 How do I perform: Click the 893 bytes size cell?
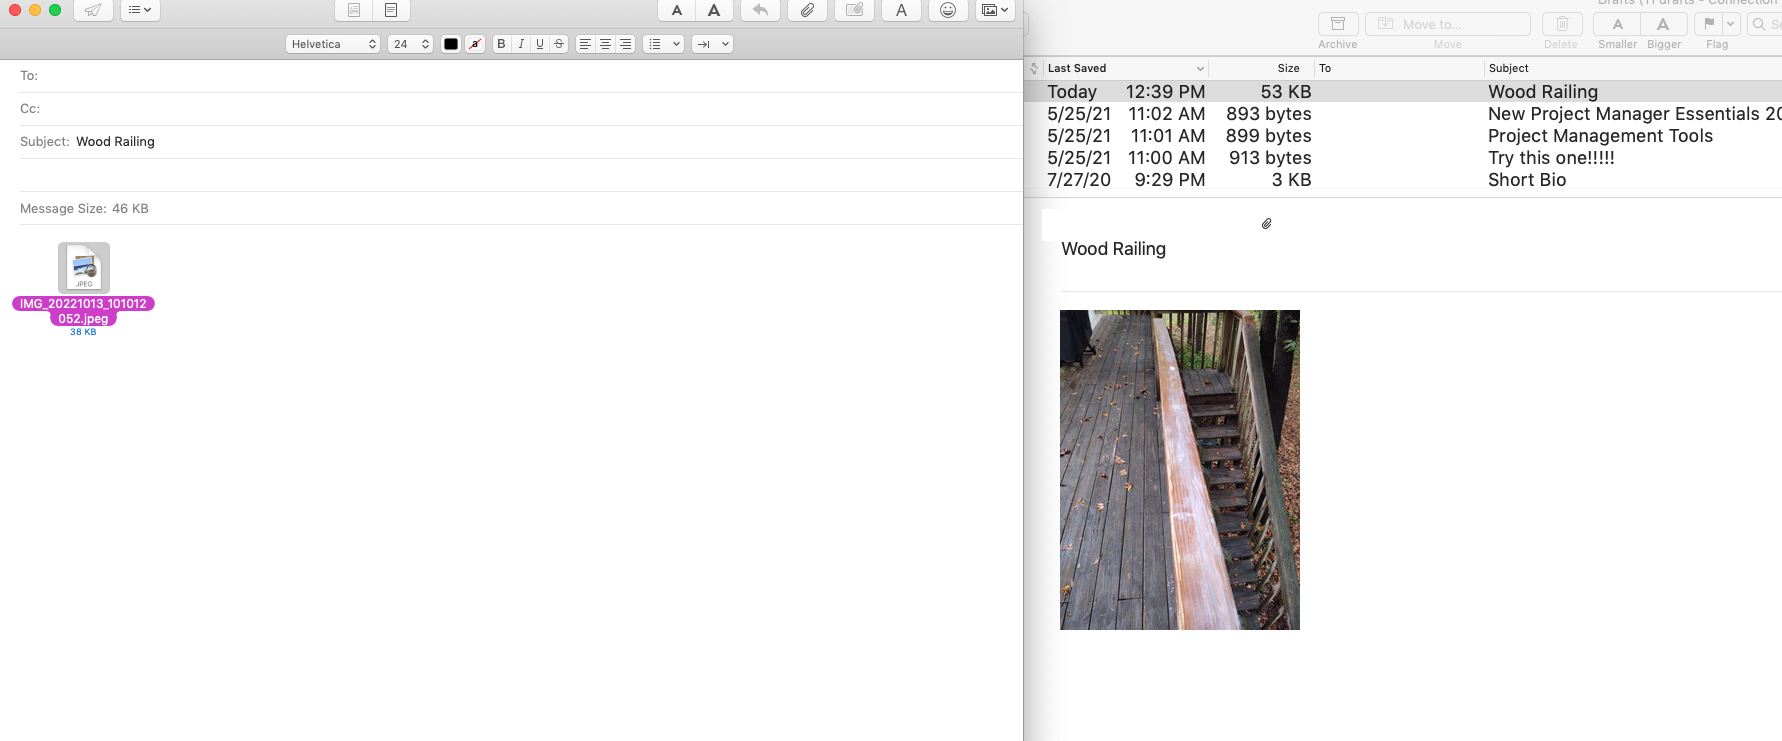point(1269,114)
